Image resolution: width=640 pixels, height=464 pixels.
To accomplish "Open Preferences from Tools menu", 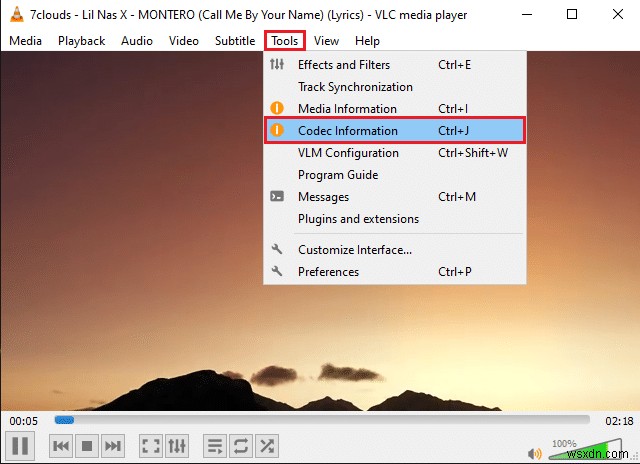I will (394, 271).
